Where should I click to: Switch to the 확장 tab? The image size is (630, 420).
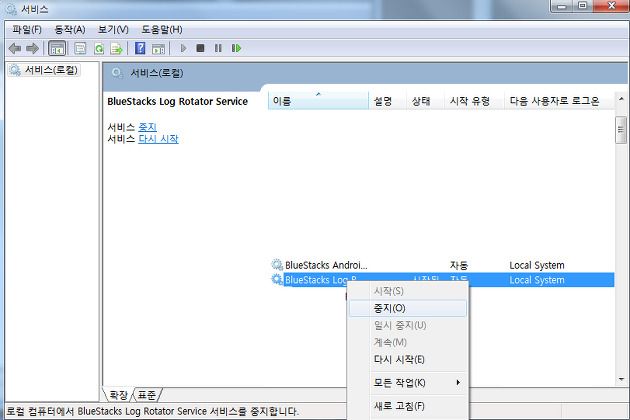click(118, 395)
